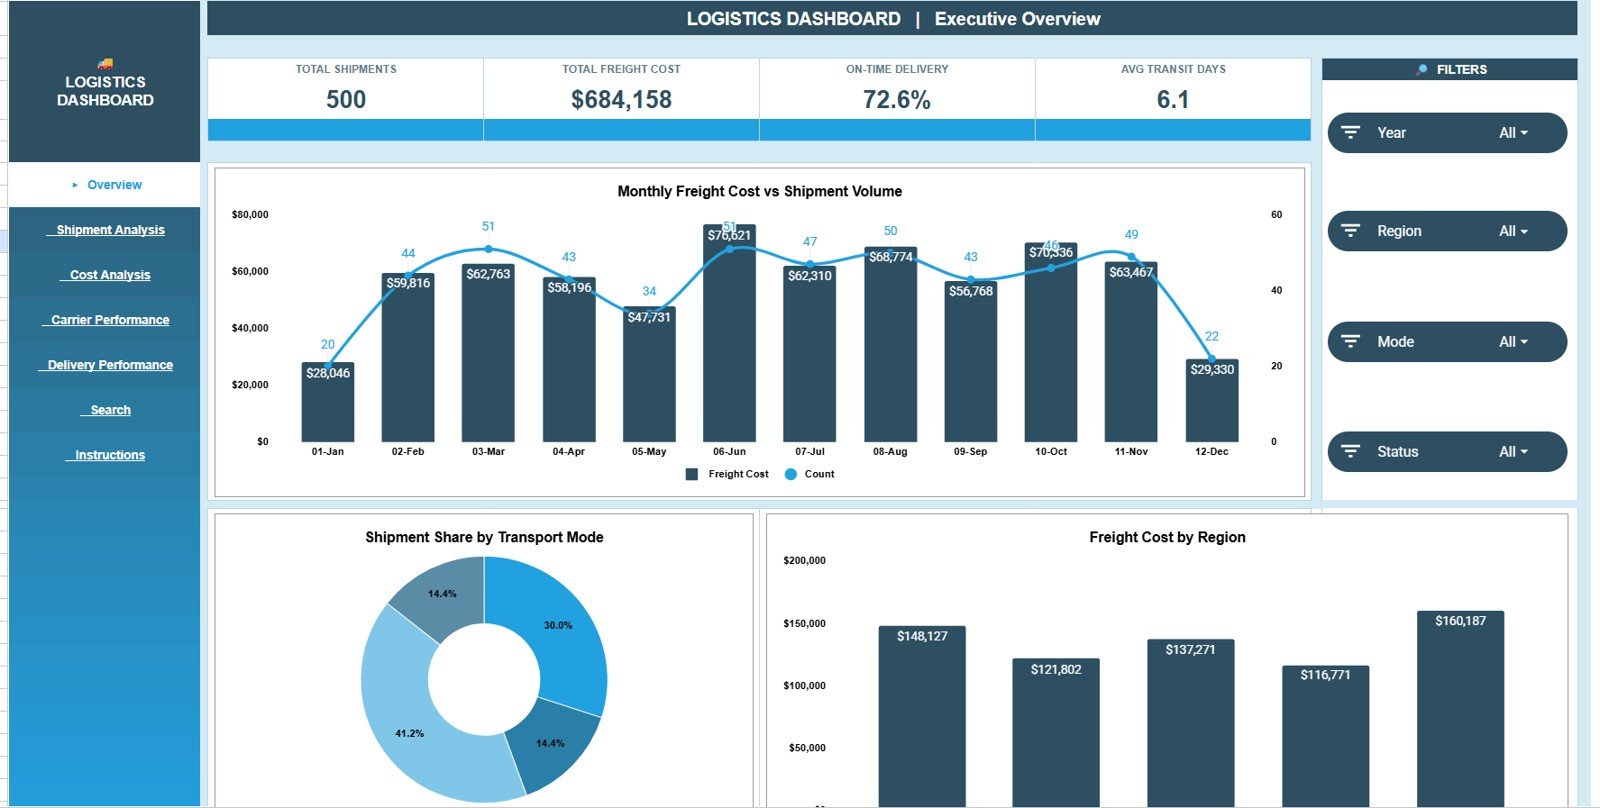The height and width of the screenshot is (808, 1600).
Task: Click the magnifier icon beside FILTERS
Action: (1422, 70)
